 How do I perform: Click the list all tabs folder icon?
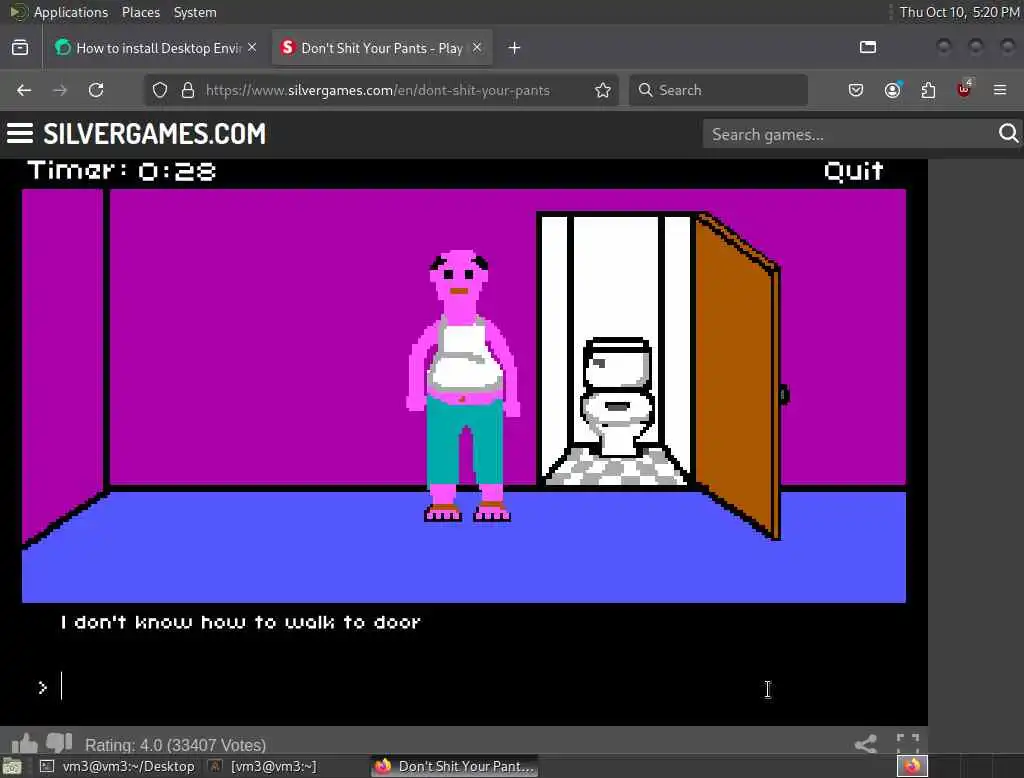[868, 47]
